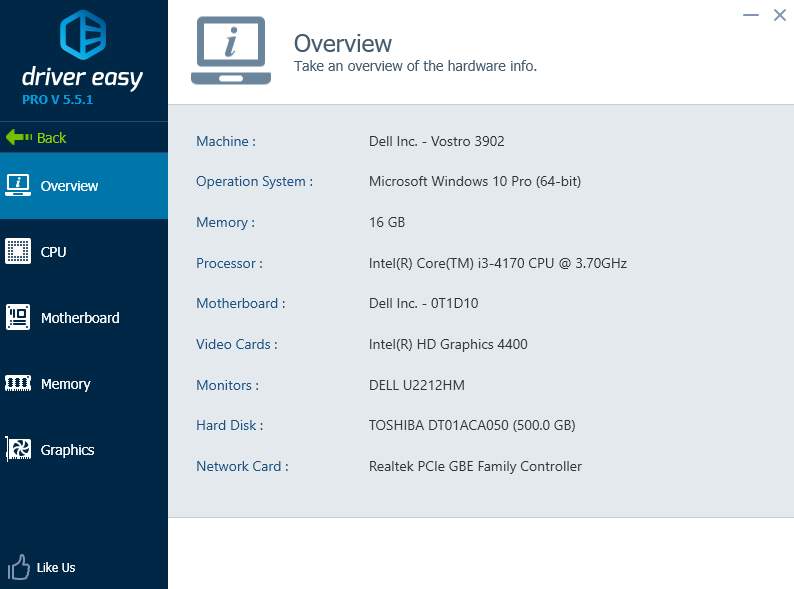This screenshot has width=794, height=589.
Task: Click the CPU chip icon in sidebar
Action: tap(18, 251)
